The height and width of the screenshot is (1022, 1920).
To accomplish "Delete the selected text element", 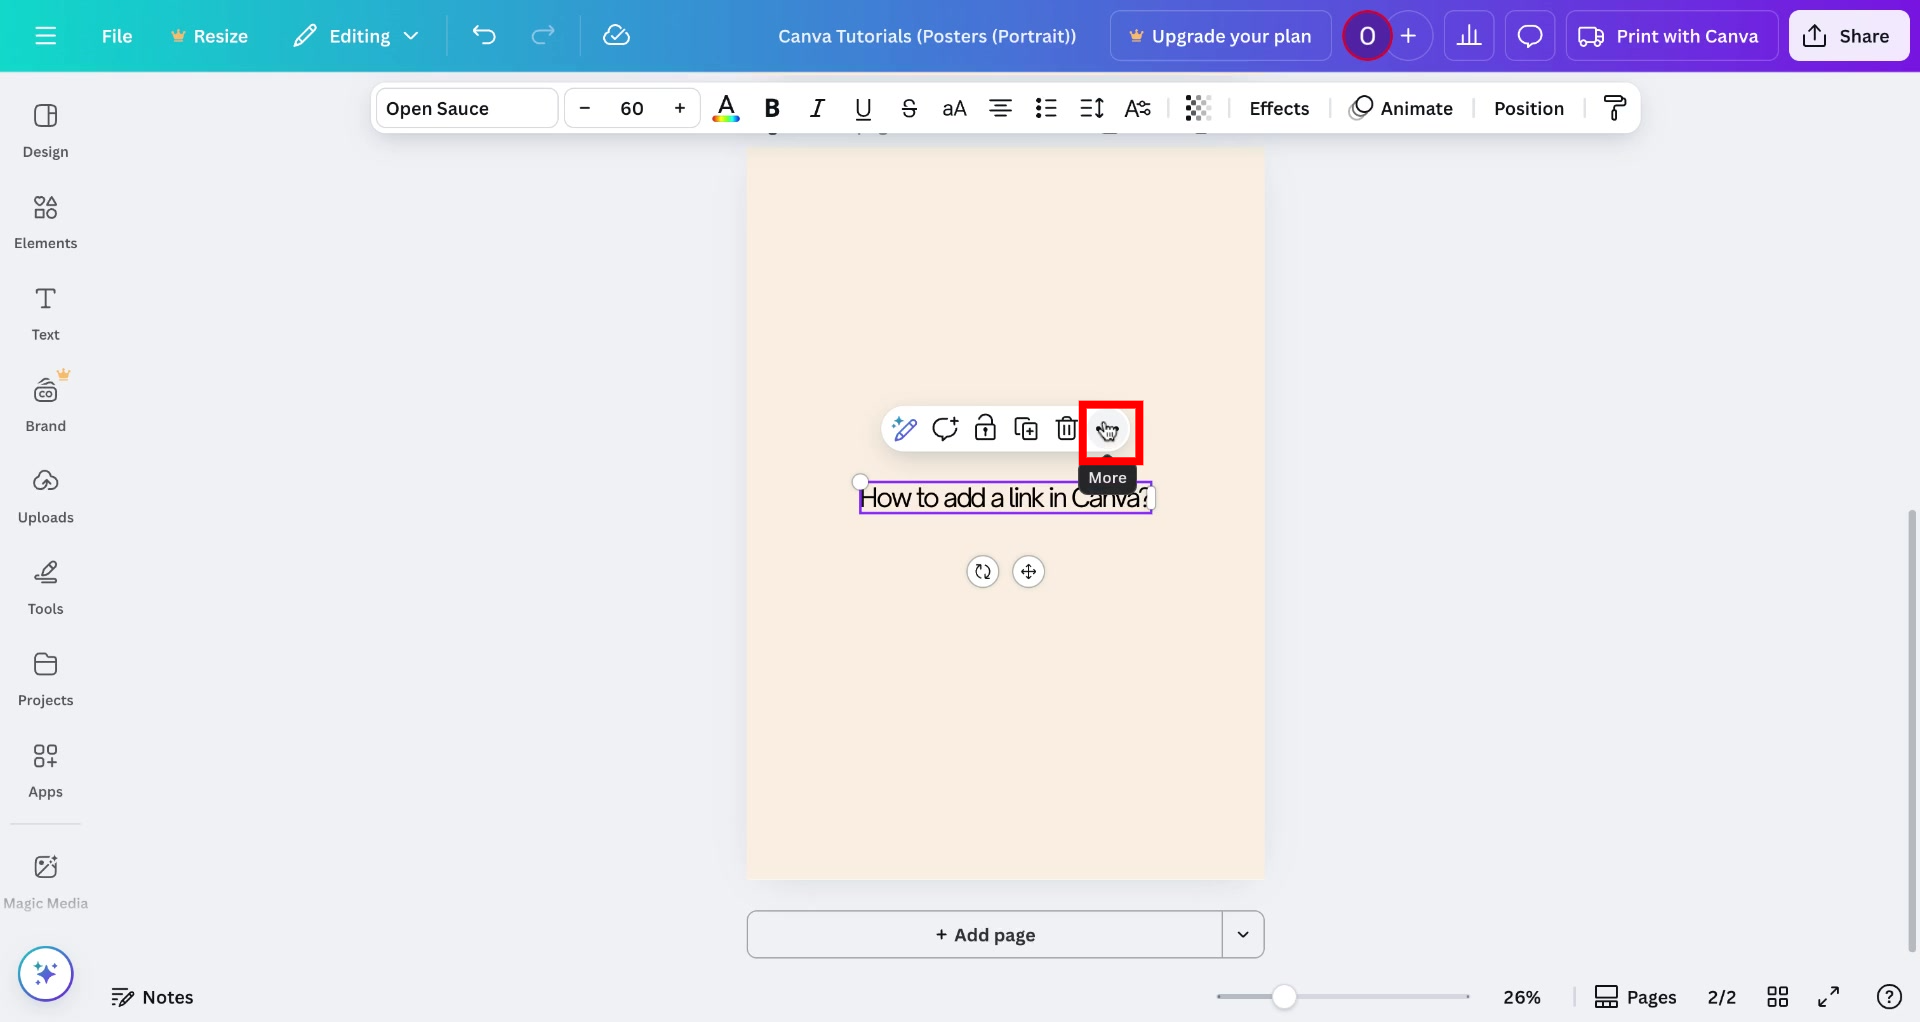I will tap(1066, 428).
